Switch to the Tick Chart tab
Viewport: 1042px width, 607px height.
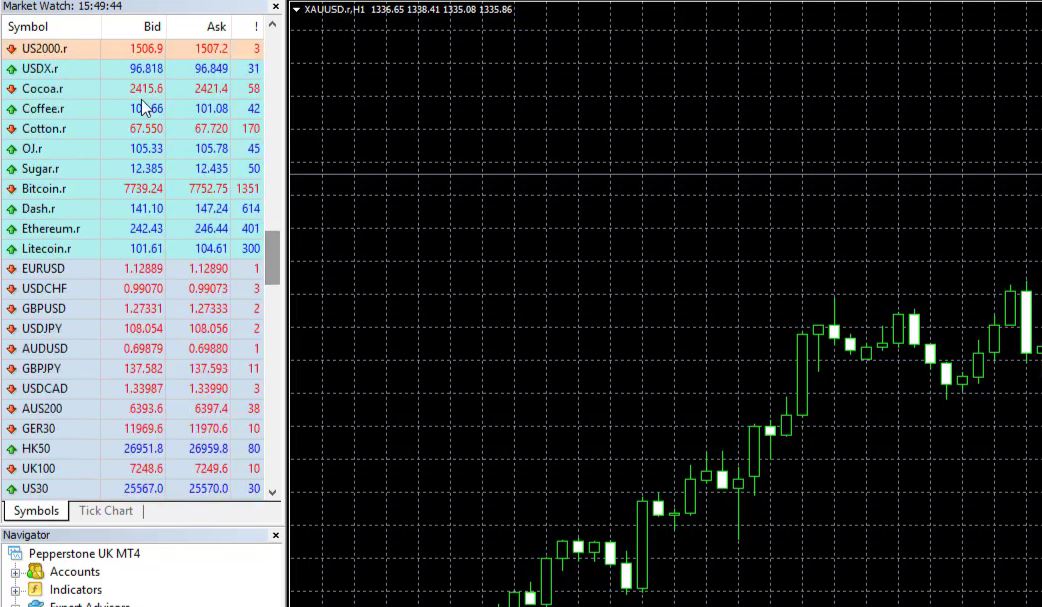click(105, 511)
